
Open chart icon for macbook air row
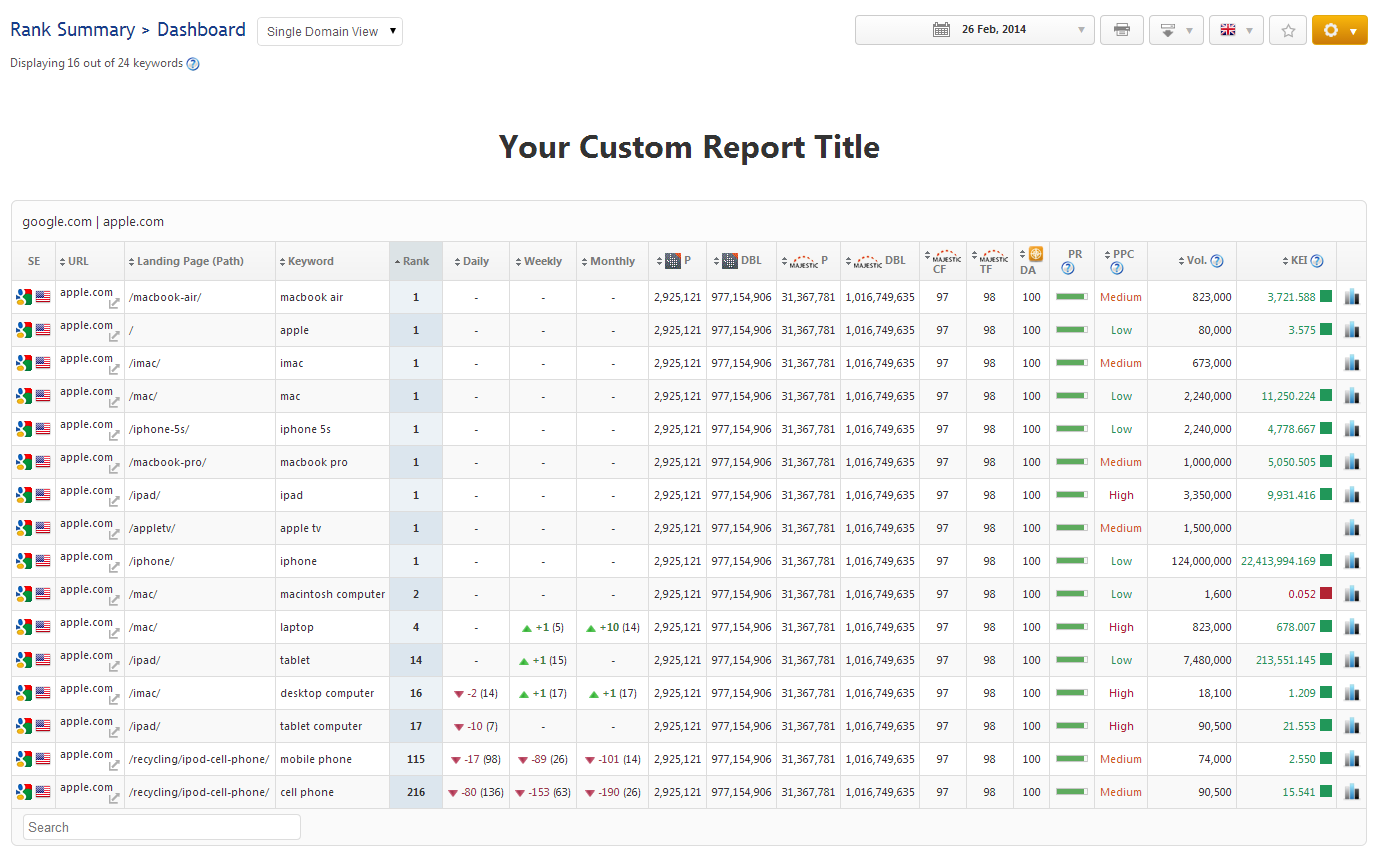(1352, 297)
